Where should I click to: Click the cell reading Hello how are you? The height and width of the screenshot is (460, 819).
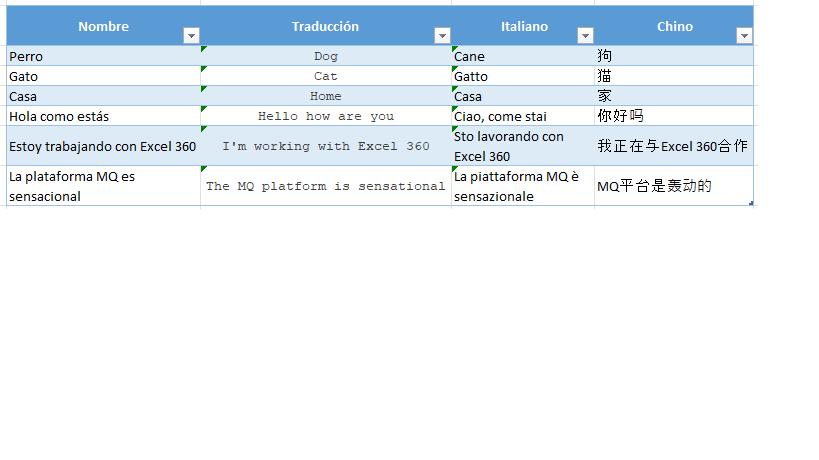pos(326,116)
